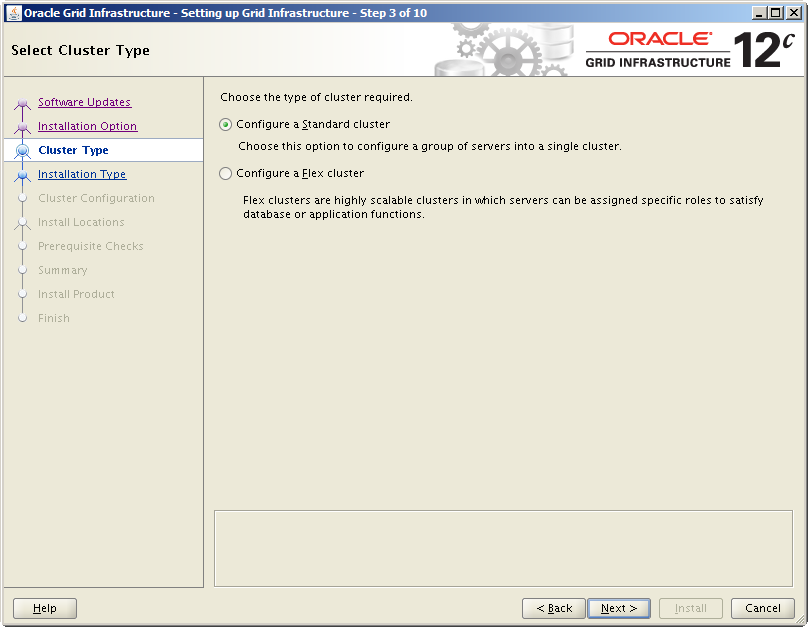This screenshot has width=808, height=627.
Task: Open Help for cluster type
Action: tap(45, 608)
